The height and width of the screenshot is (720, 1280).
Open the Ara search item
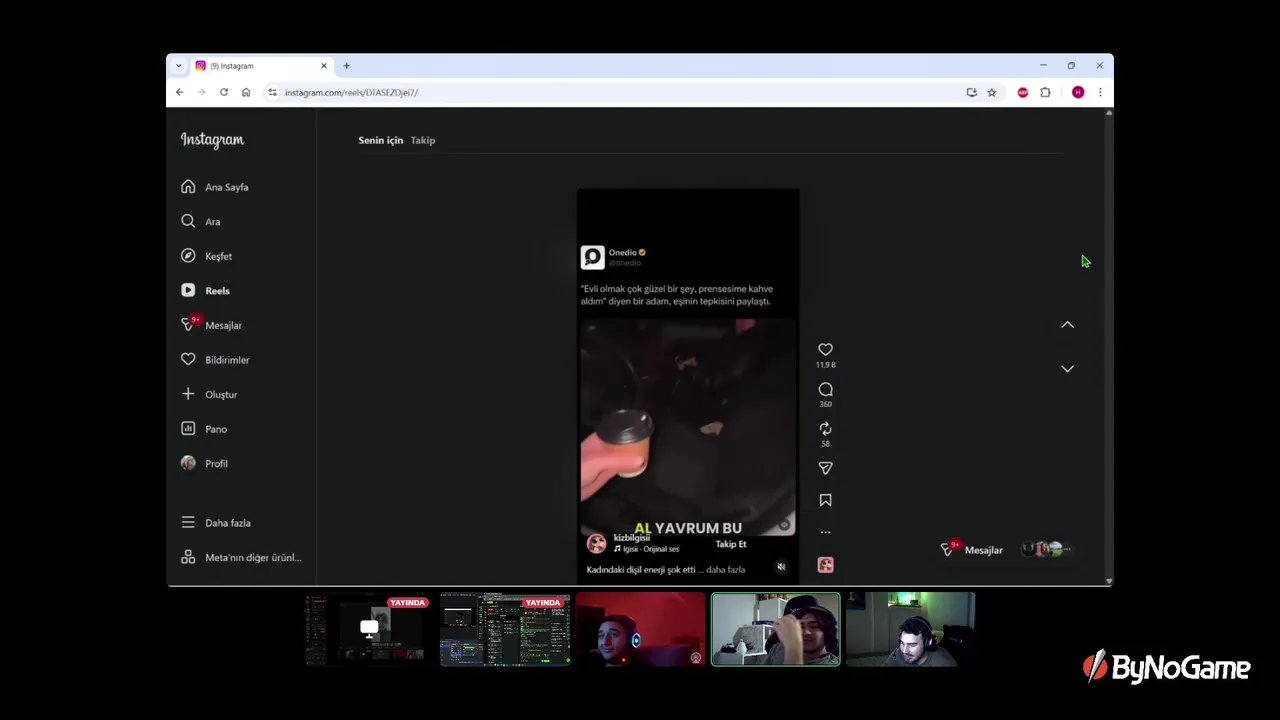click(201, 221)
